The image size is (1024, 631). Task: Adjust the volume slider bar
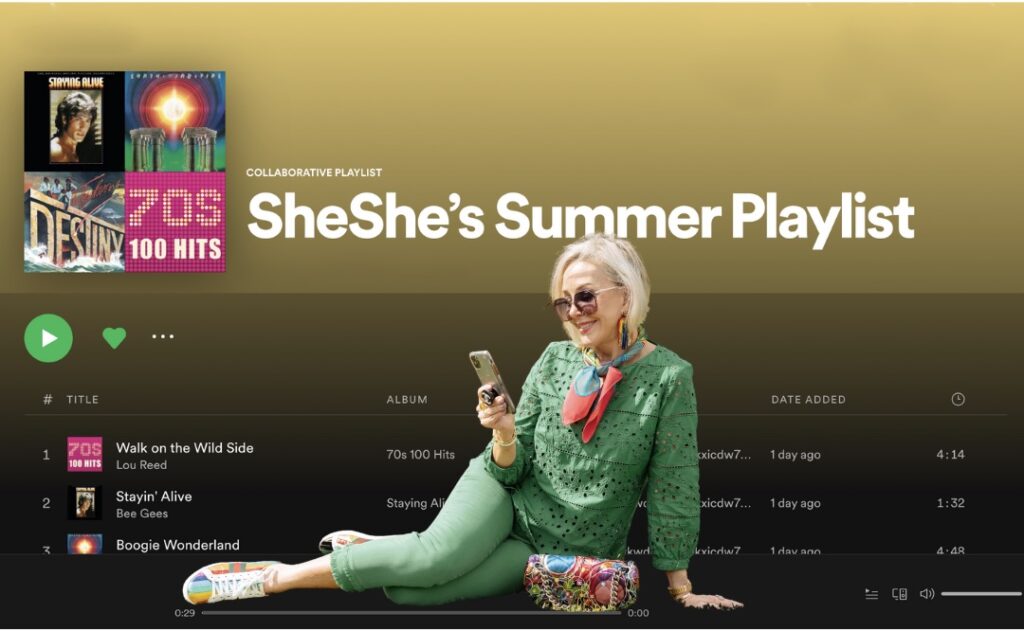click(x=982, y=594)
